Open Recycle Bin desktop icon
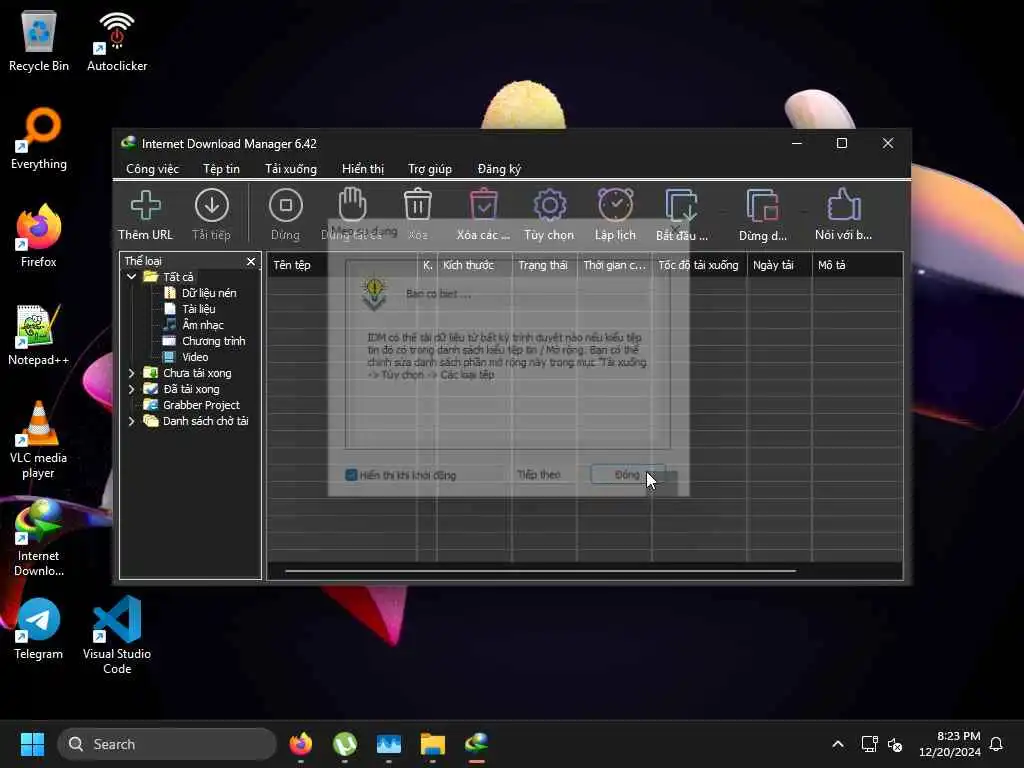 tap(39, 40)
